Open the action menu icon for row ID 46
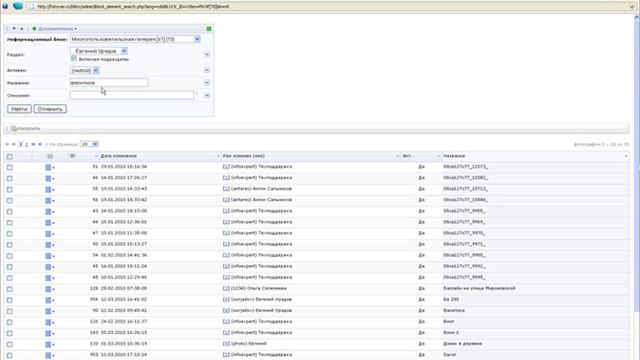This screenshot has height=360, width=640. 50,178
